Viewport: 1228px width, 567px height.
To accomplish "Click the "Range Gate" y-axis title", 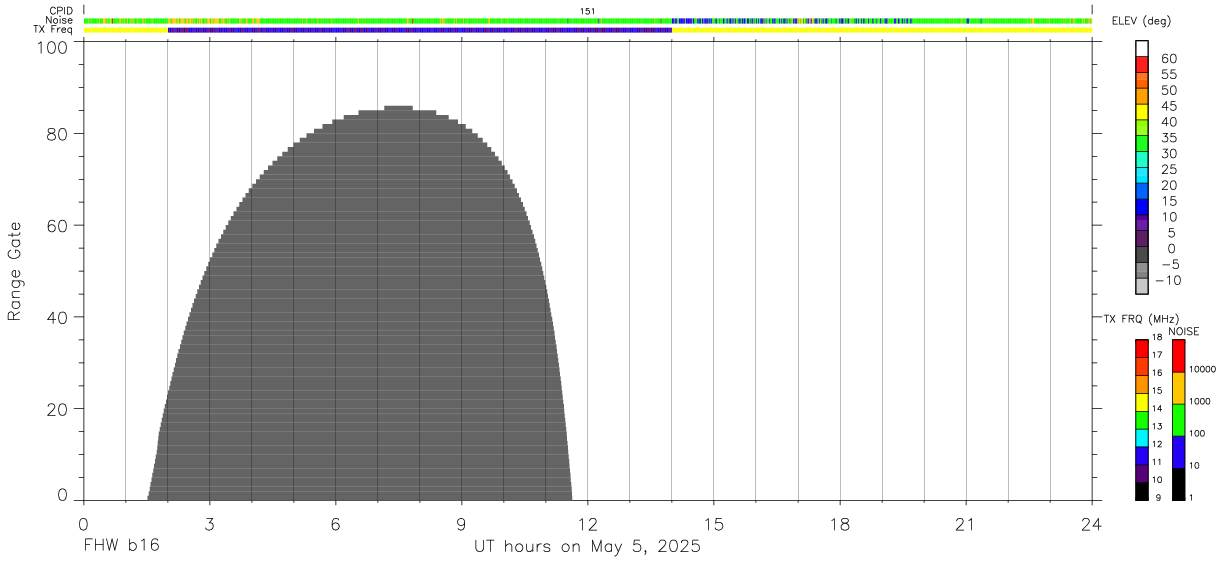I will click(x=15, y=273).
